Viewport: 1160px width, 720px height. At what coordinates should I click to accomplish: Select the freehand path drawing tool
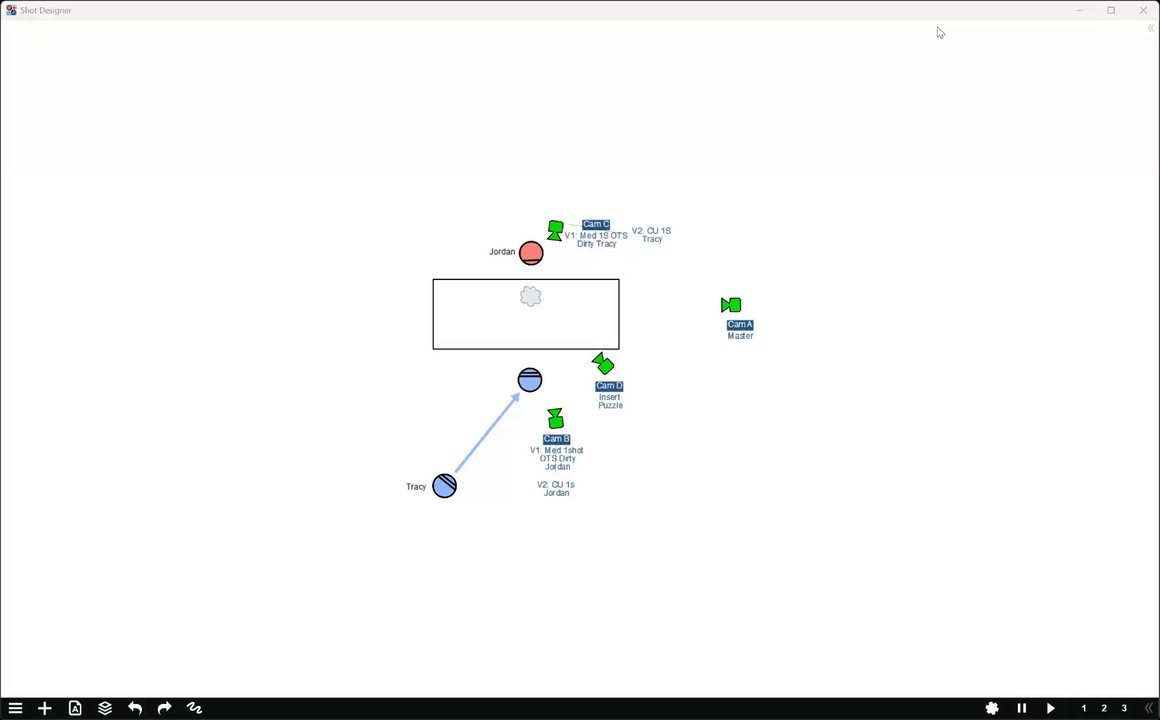pos(195,708)
